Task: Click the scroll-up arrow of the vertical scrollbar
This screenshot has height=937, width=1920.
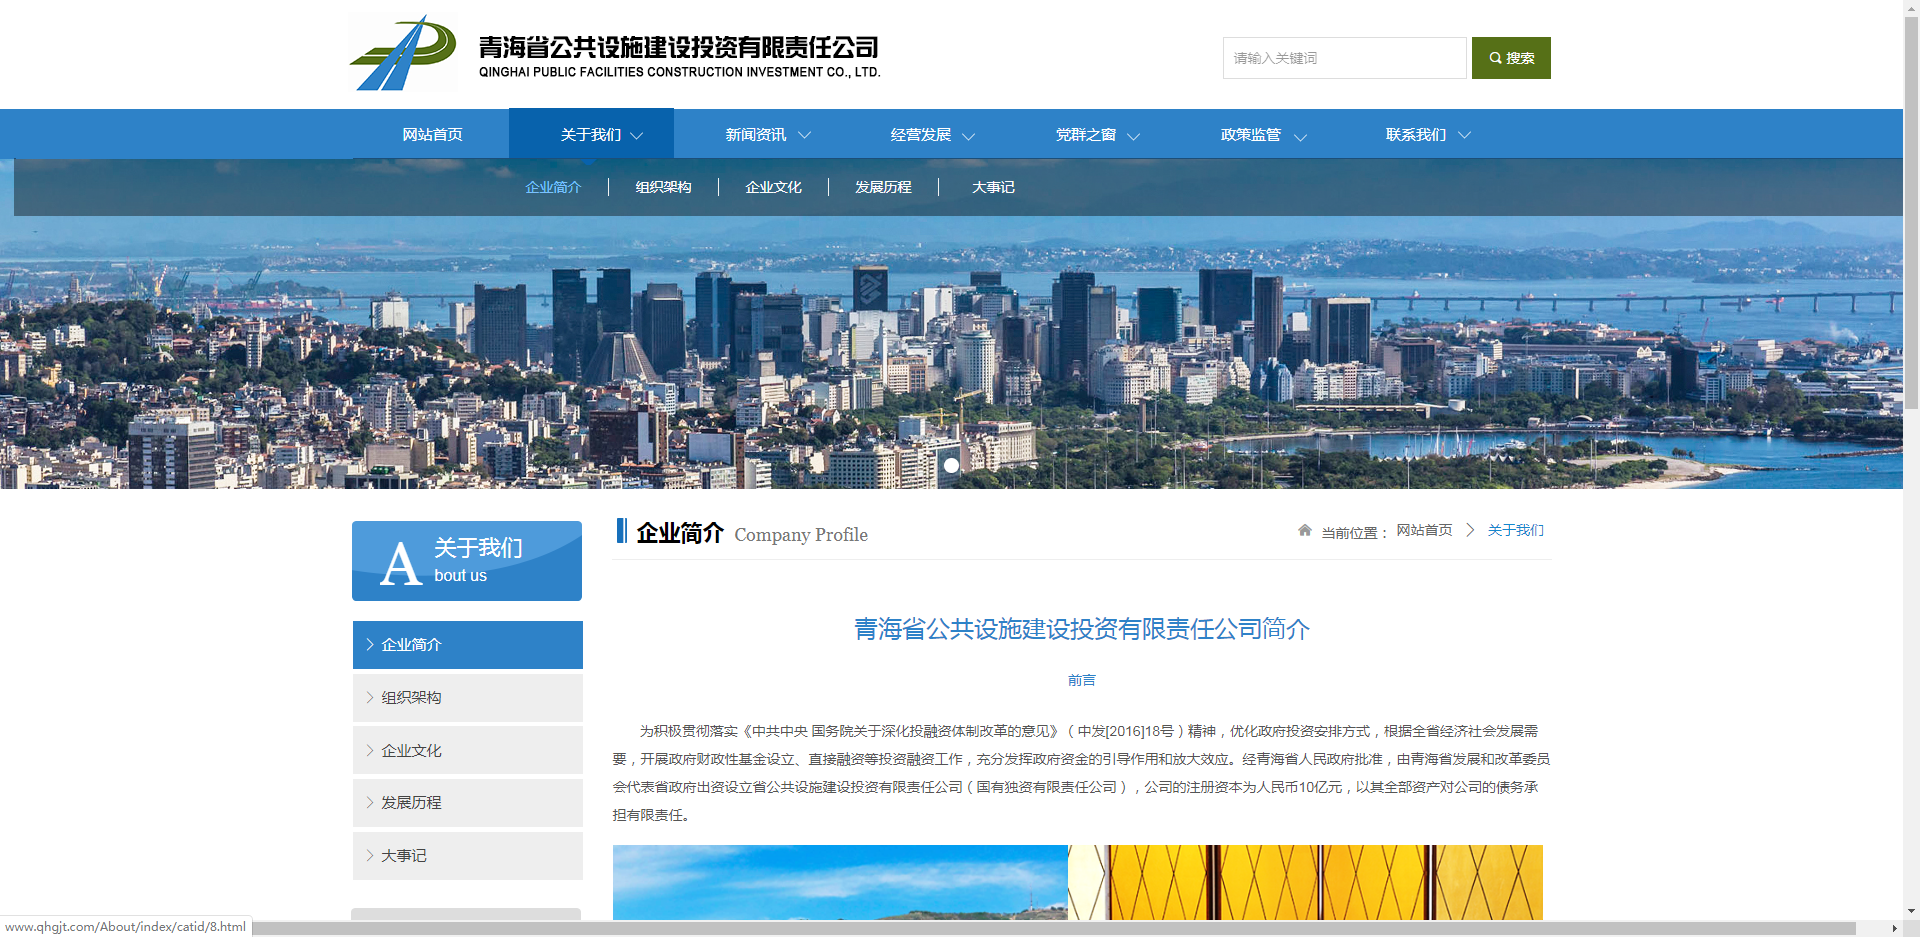Action: tap(1911, 6)
